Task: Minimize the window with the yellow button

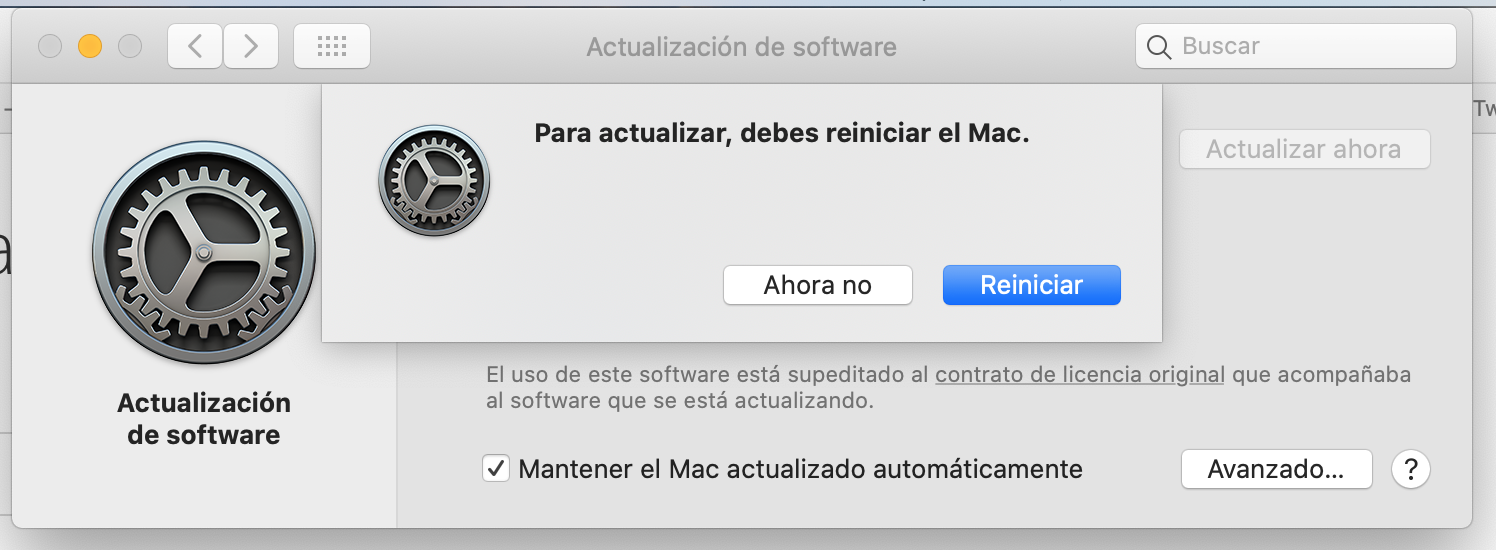Action: point(90,46)
